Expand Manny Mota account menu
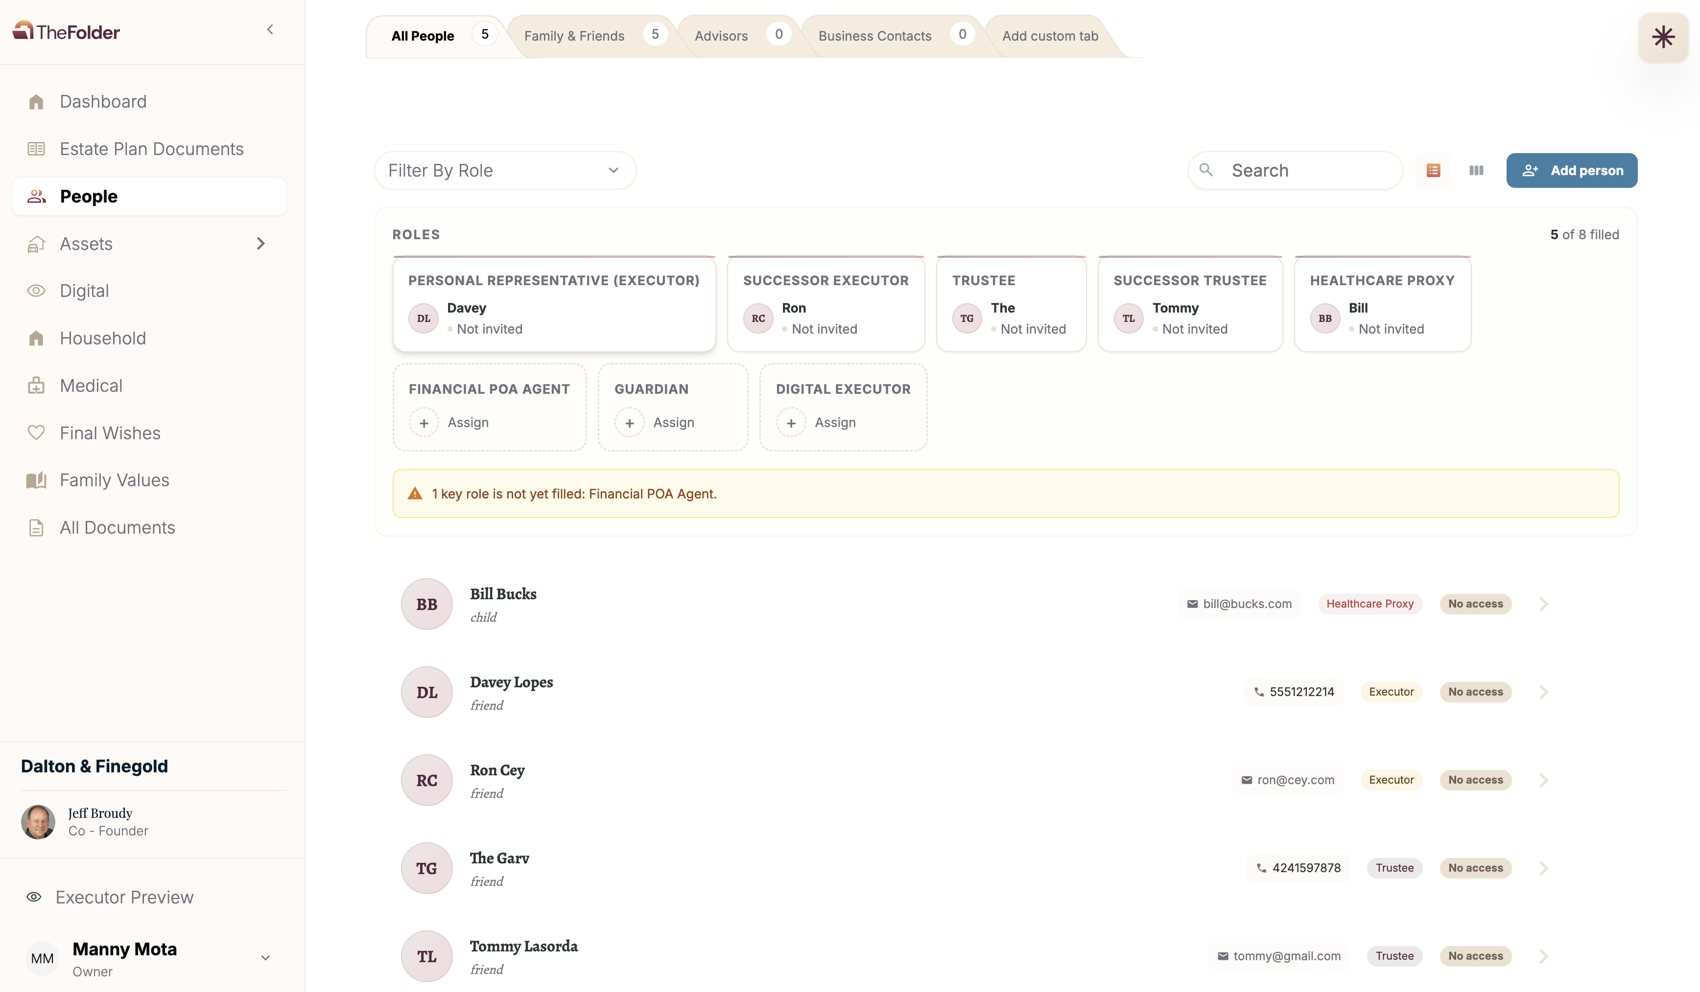1700x992 pixels. click(266, 958)
